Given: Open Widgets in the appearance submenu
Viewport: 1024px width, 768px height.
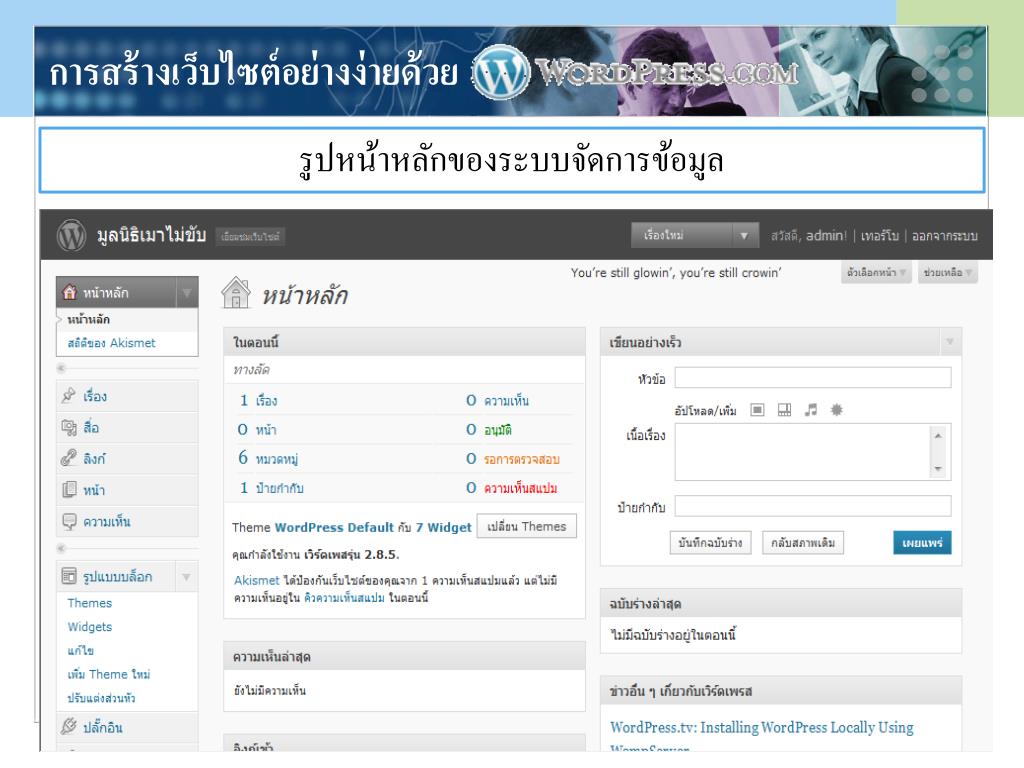Looking at the screenshot, I should click(89, 627).
